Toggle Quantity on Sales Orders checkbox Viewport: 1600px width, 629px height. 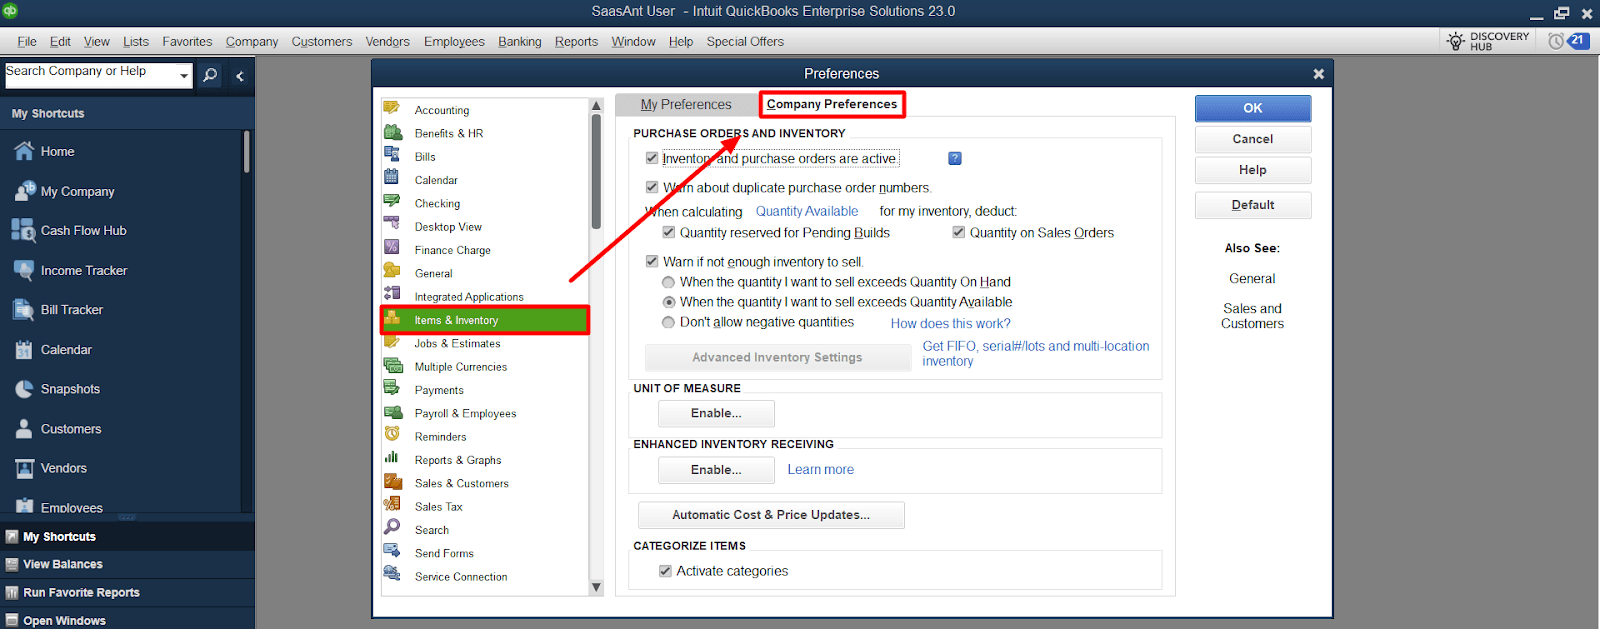959,232
